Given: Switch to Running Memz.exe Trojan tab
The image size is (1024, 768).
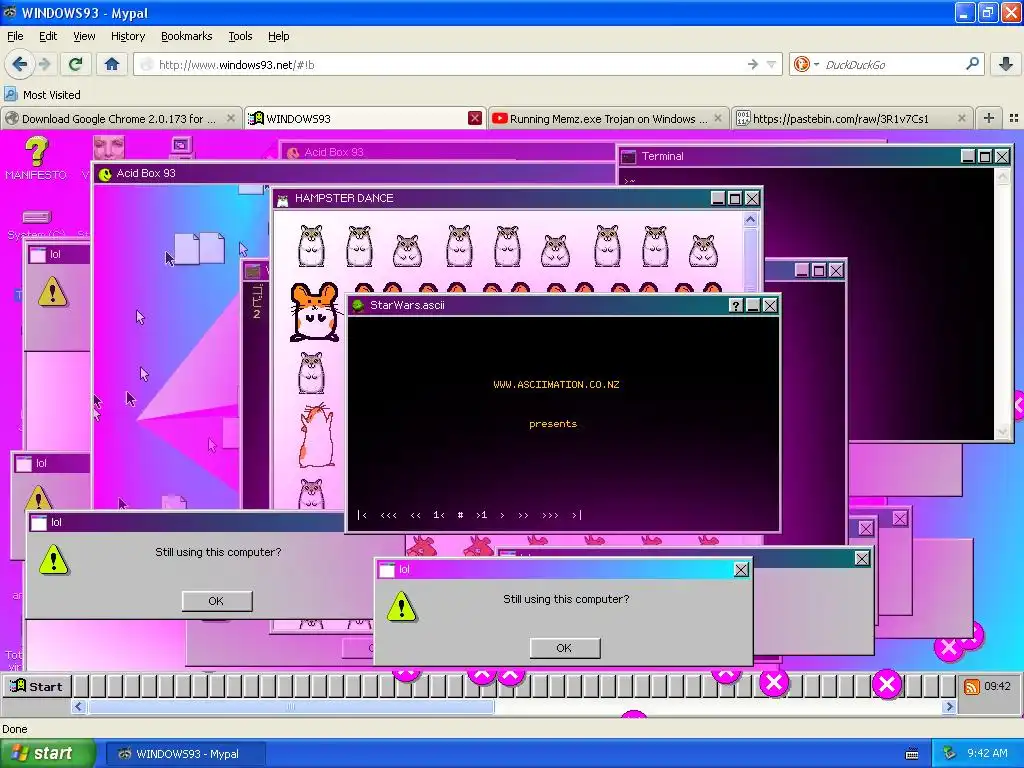Looking at the screenshot, I should pyautogui.click(x=608, y=118).
